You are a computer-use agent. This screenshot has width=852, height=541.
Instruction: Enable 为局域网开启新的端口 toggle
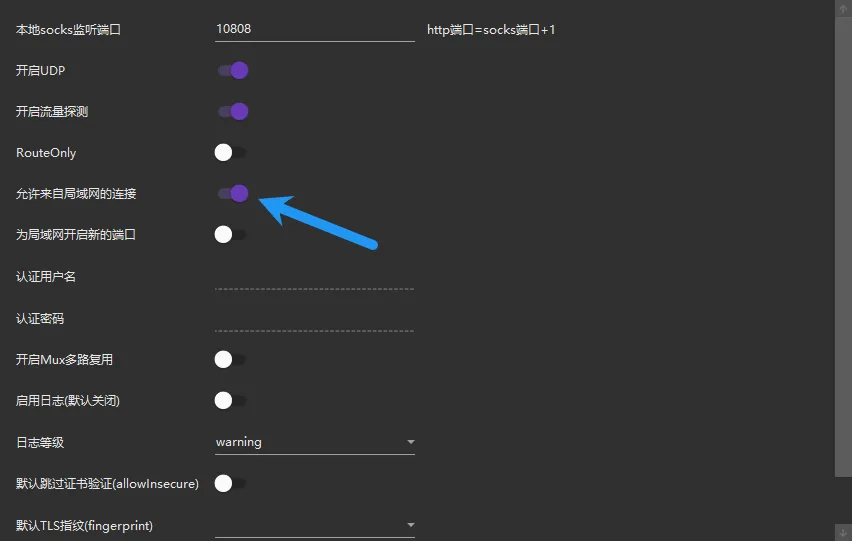(231, 235)
